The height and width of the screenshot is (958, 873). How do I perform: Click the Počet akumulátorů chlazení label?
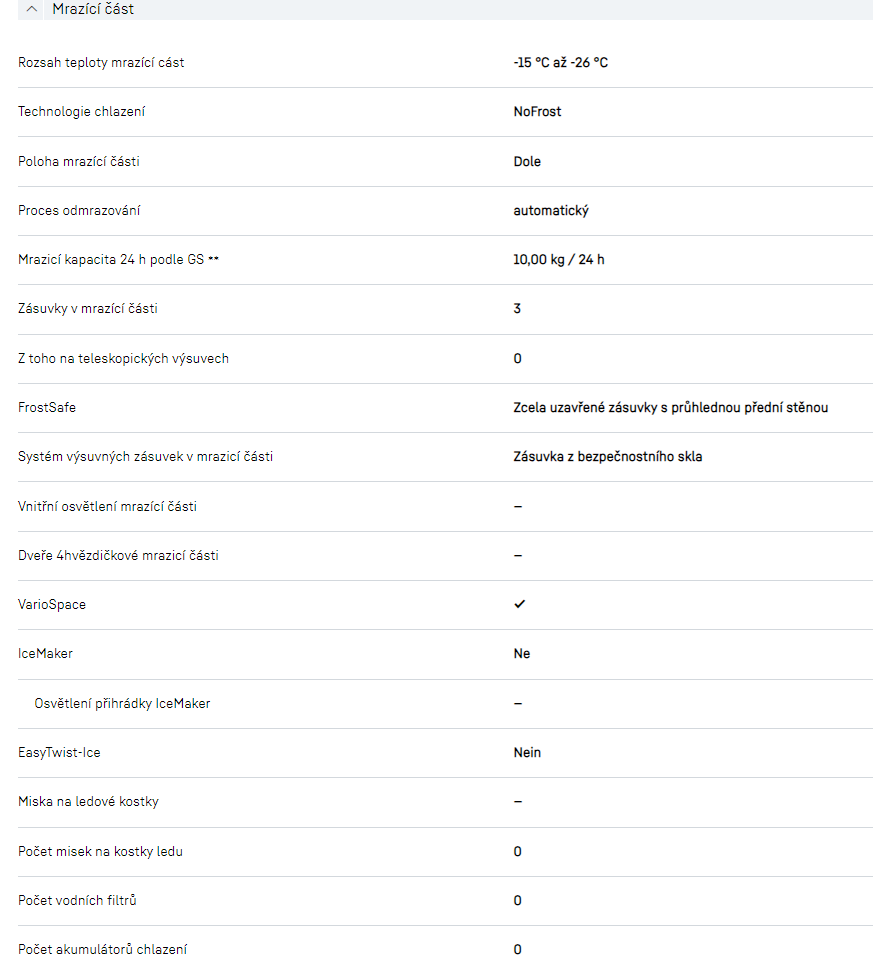(102, 949)
